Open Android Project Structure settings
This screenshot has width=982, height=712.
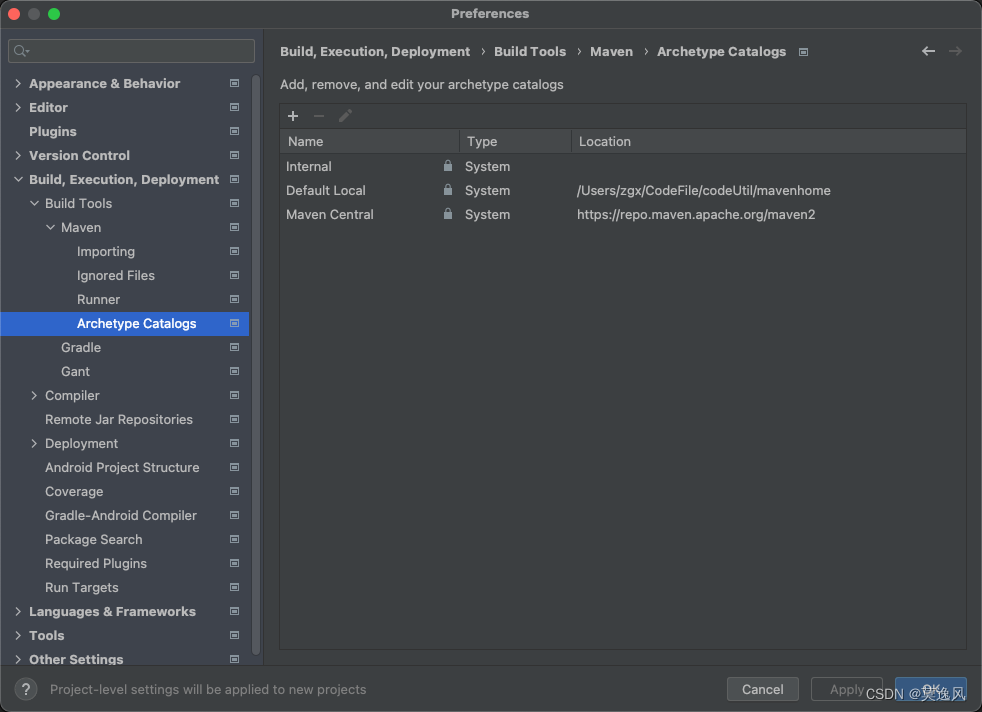[x=122, y=468]
